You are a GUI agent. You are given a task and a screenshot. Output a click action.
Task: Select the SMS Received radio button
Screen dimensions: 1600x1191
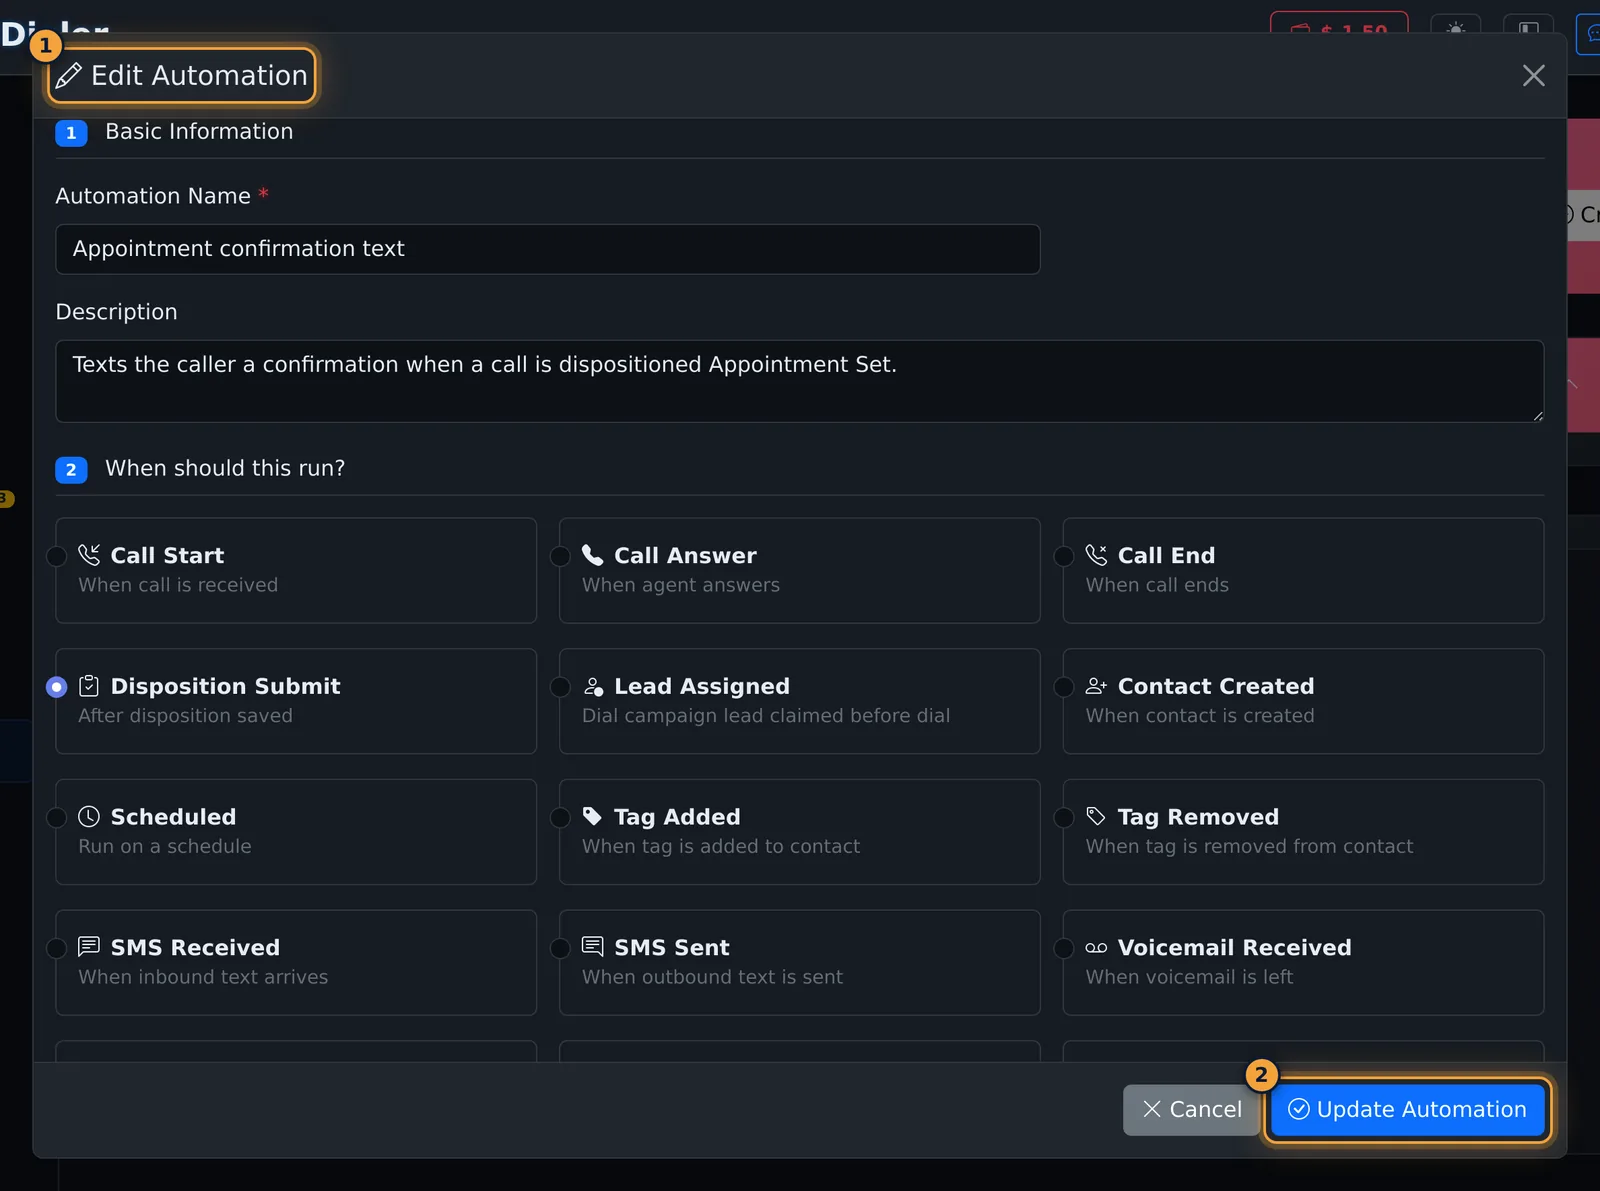(x=57, y=948)
